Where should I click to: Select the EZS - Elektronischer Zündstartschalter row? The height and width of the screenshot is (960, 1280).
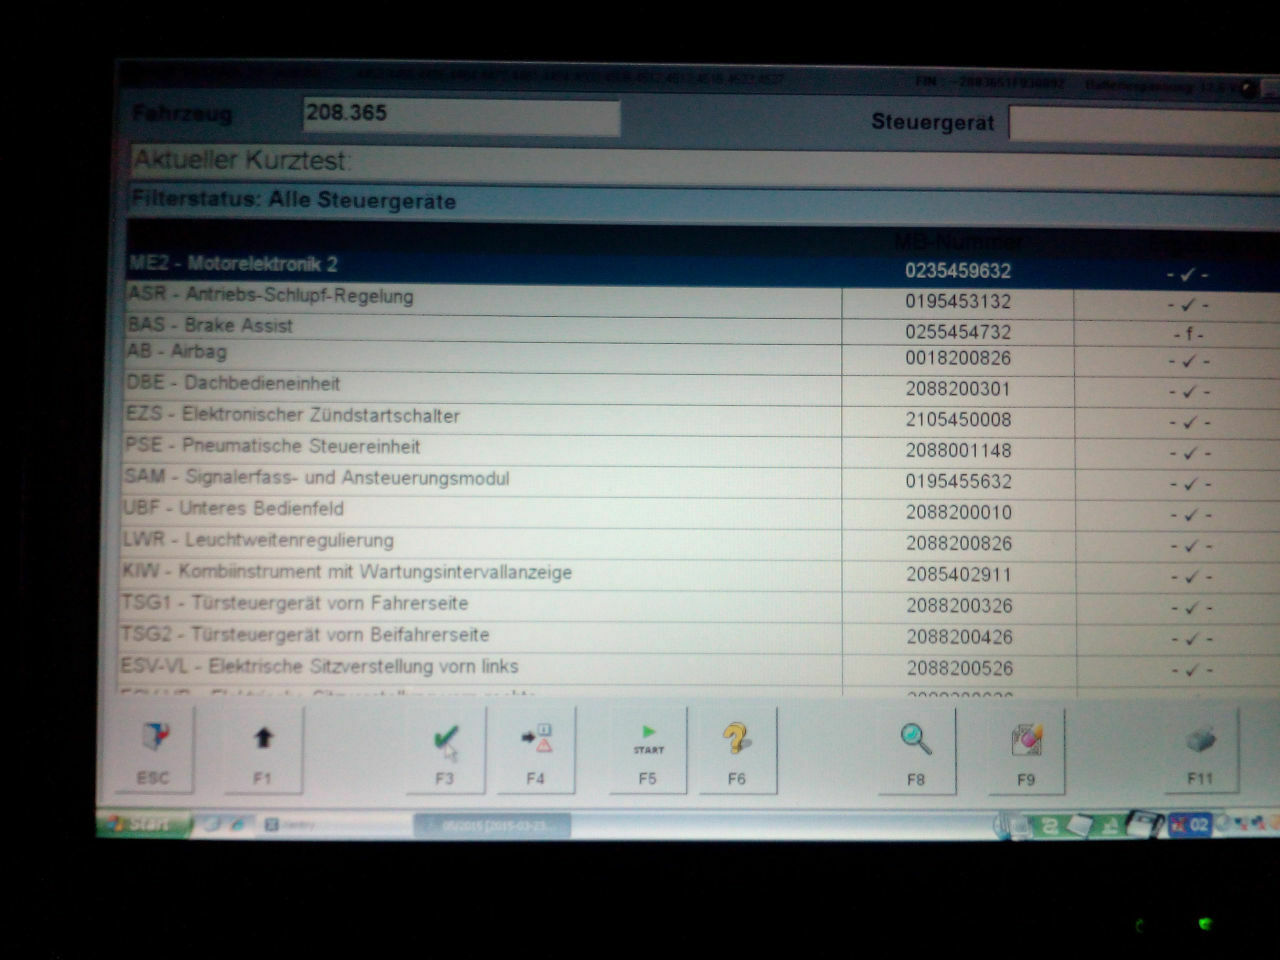(x=400, y=417)
